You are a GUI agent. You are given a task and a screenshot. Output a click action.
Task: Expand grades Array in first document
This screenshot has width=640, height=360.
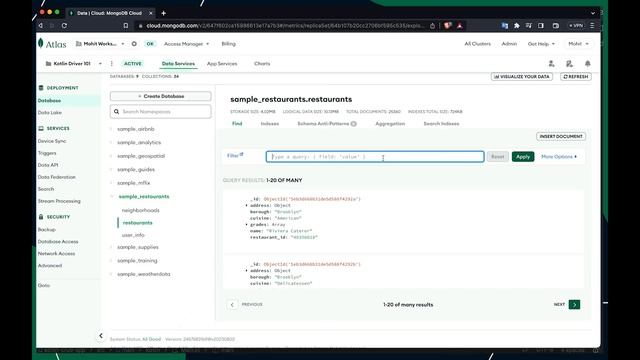point(247,224)
